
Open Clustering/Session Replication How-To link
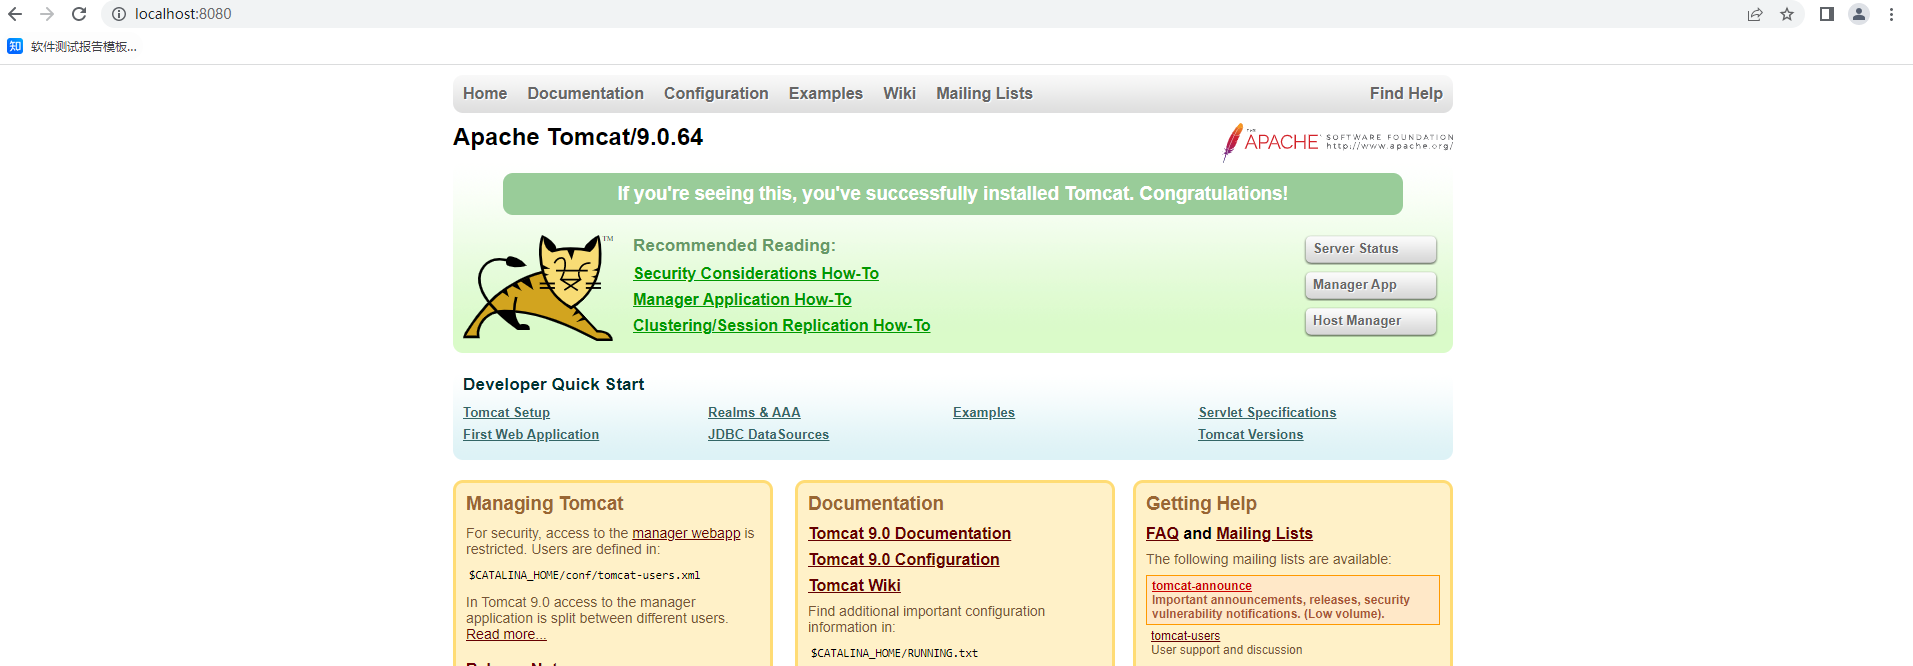point(782,325)
